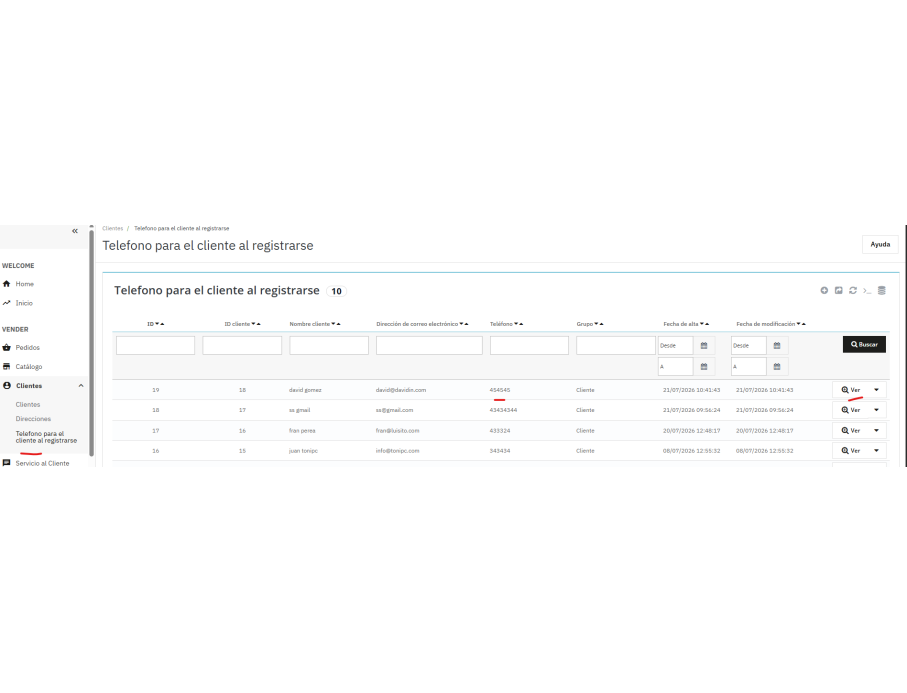
Task: Focus the email address filter input
Action: pos(429,345)
